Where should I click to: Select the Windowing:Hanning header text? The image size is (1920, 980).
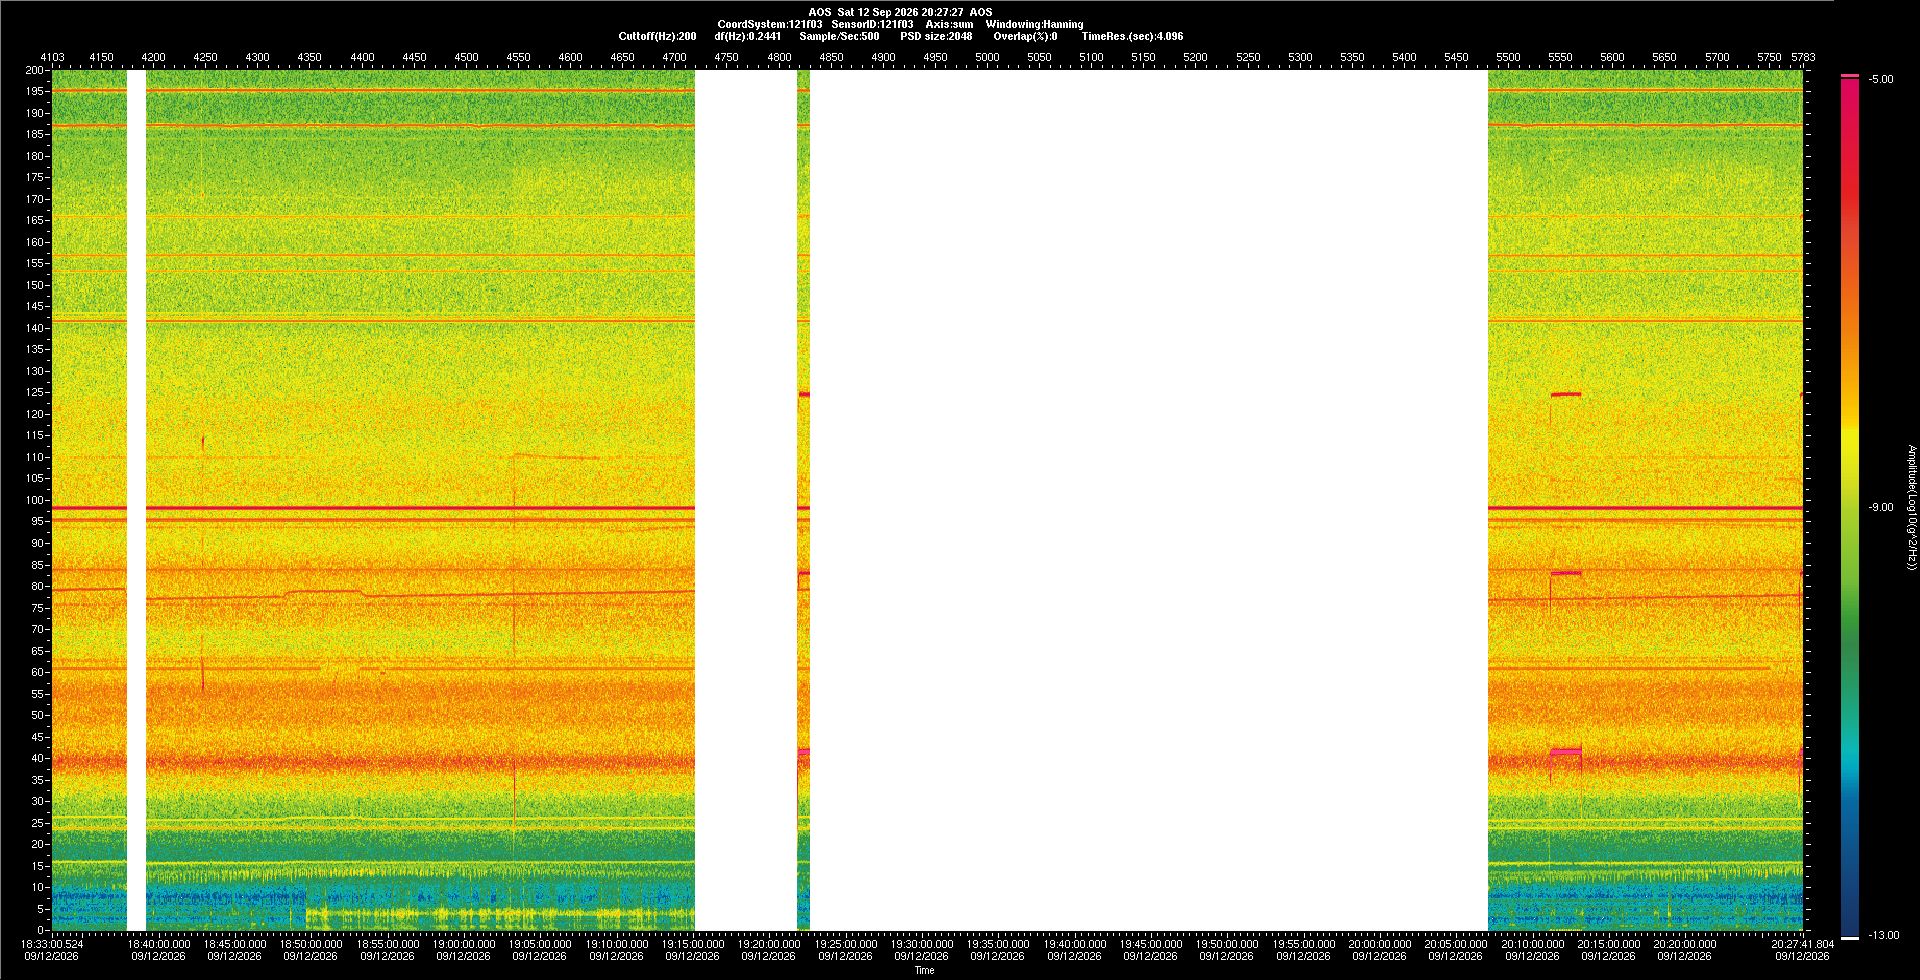pyautogui.click(x=1034, y=24)
